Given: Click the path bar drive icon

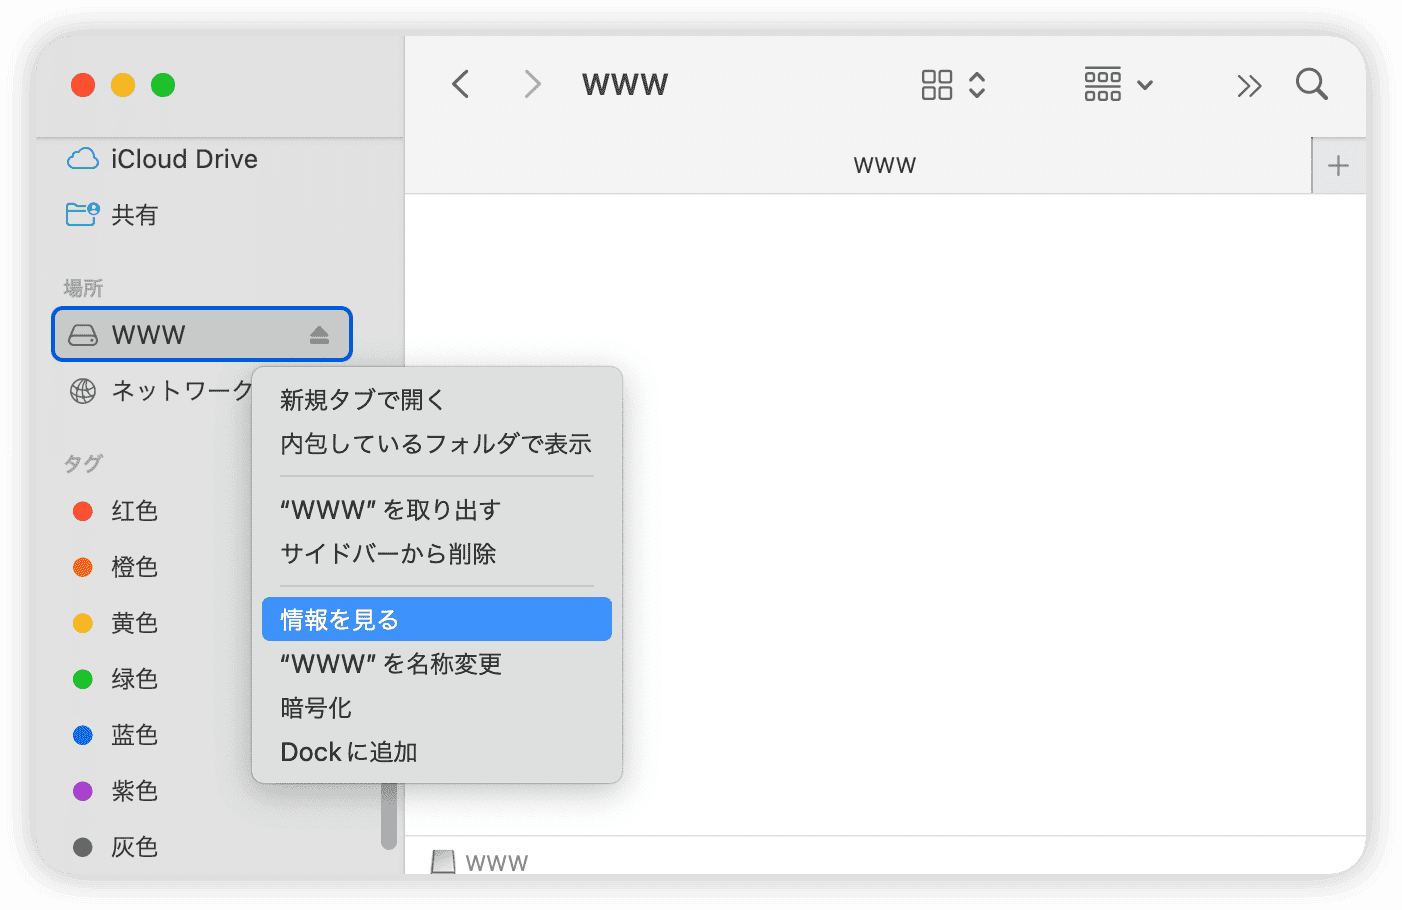Looking at the screenshot, I should (x=443, y=862).
